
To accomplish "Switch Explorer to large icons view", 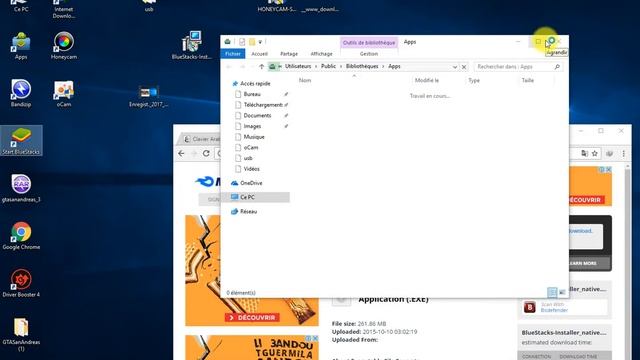I will 562,292.
